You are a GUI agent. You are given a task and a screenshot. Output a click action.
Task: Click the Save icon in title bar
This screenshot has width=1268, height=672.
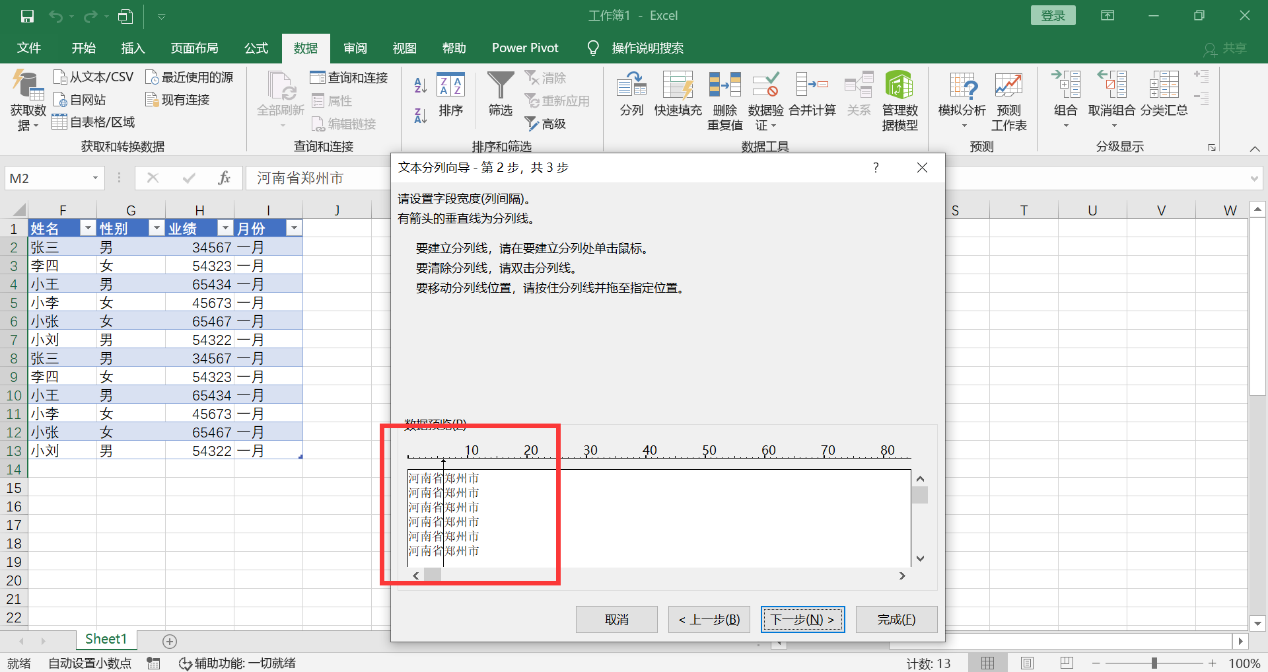coord(27,16)
